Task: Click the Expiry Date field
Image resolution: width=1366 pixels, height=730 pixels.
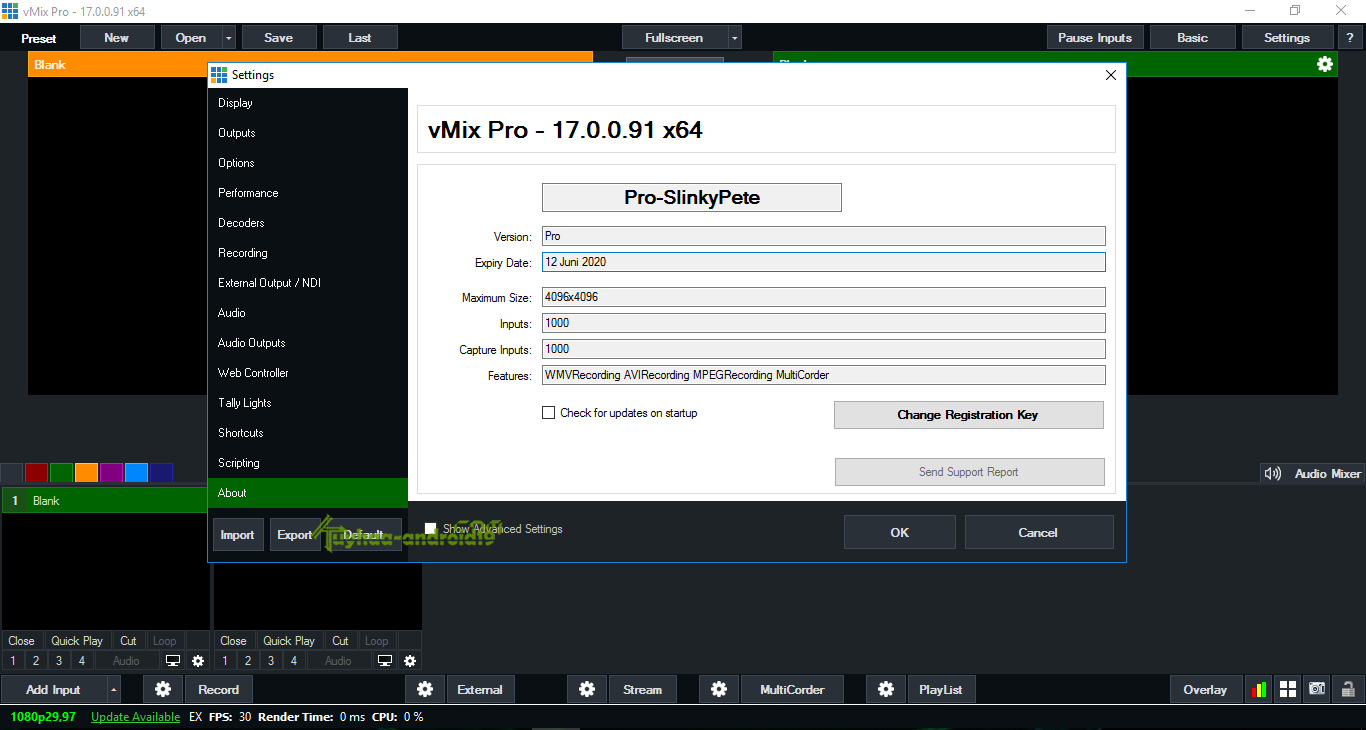Action: pyautogui.click(x=824, y=262)
